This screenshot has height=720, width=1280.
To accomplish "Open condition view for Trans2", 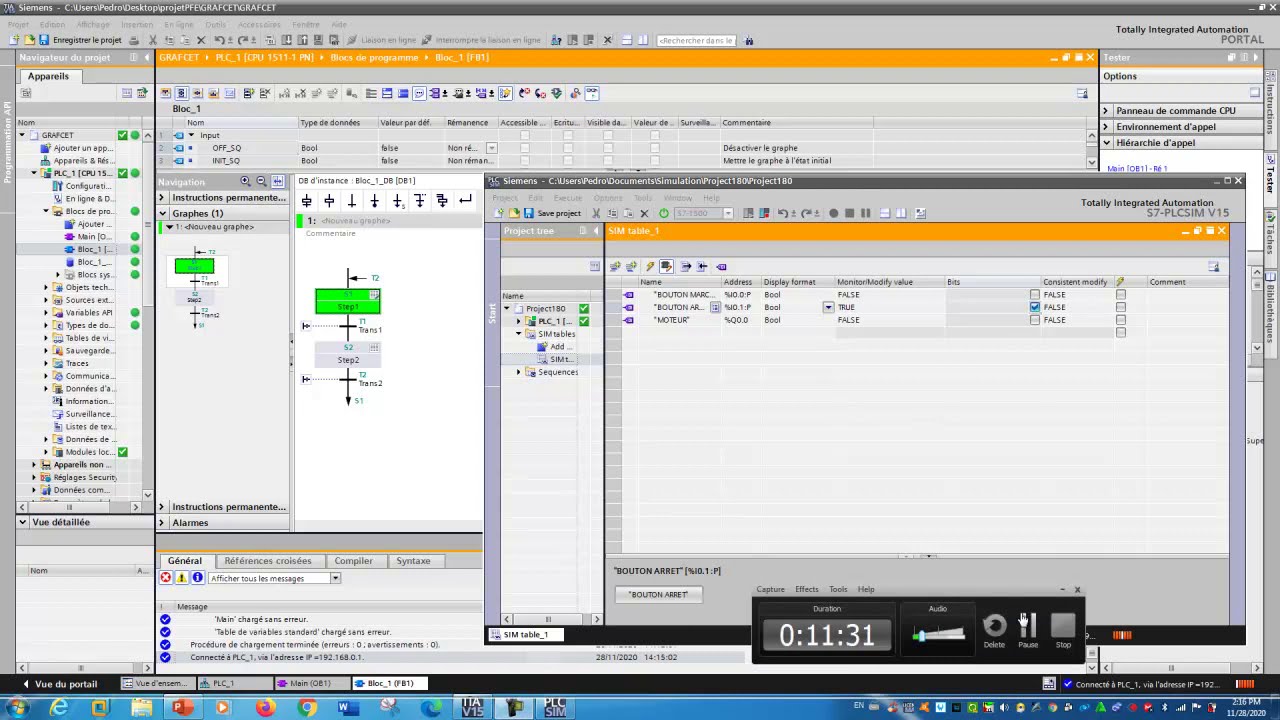I will [x=306, y=379].
